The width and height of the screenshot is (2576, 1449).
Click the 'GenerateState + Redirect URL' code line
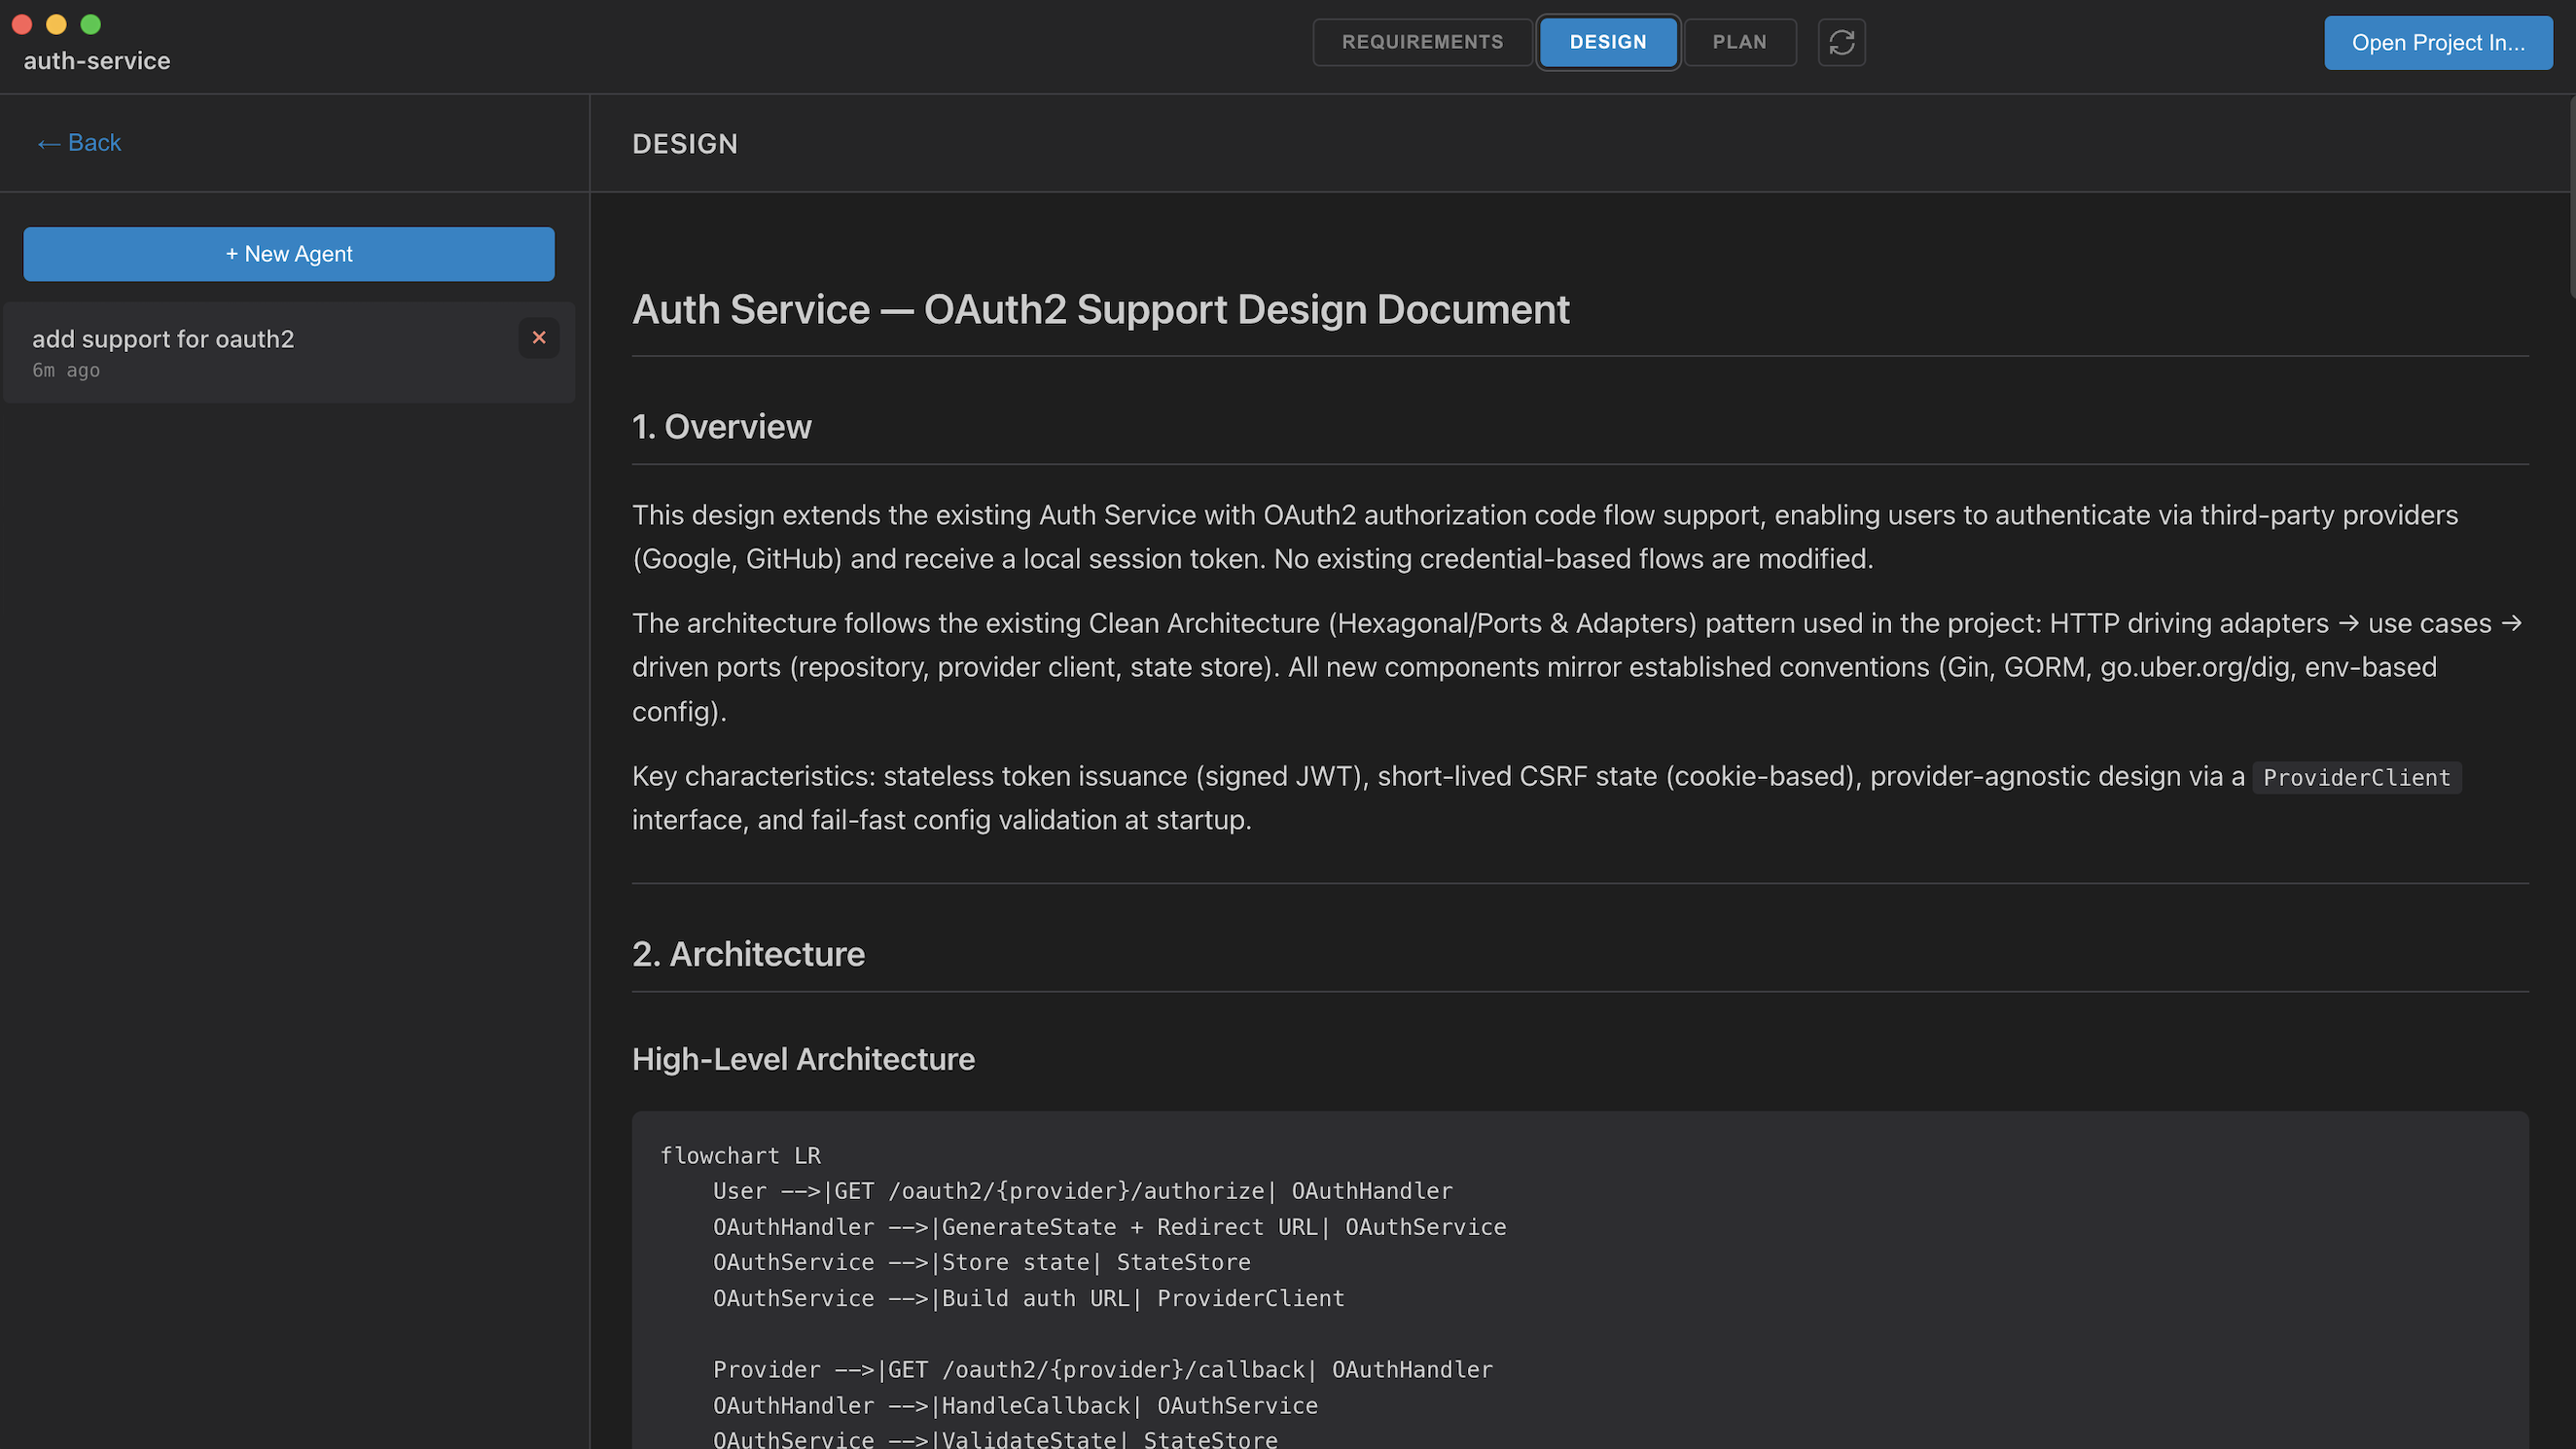coord(1109,1227)
